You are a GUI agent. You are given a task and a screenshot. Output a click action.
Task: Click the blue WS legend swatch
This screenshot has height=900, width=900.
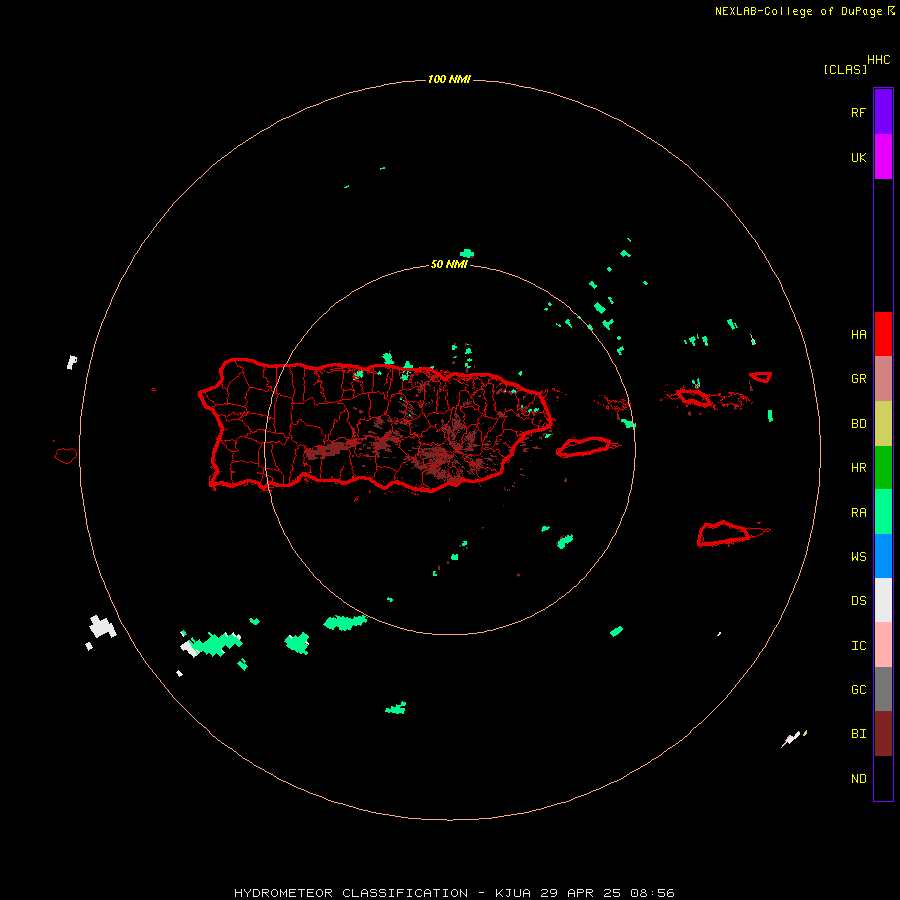pyautogui.click(x=883, y=556)
